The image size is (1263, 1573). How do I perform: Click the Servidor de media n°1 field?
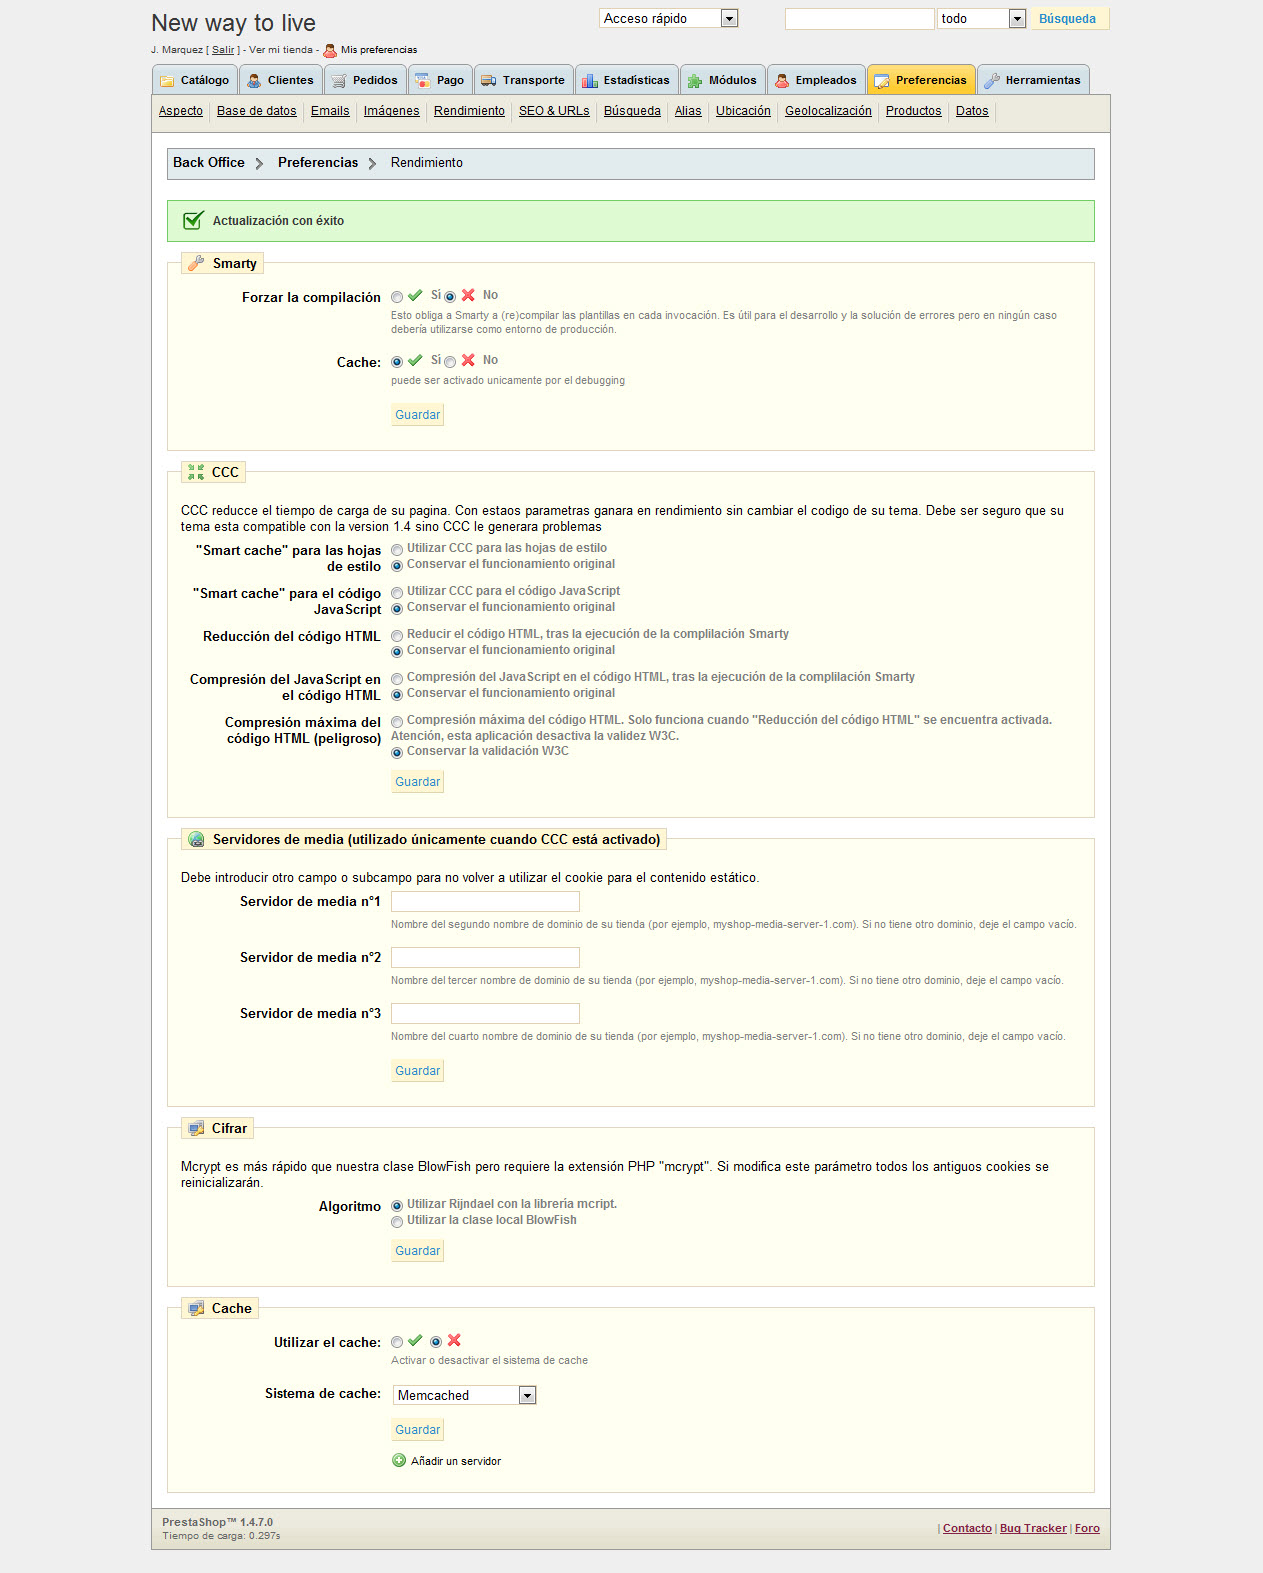tap(485, 901)
